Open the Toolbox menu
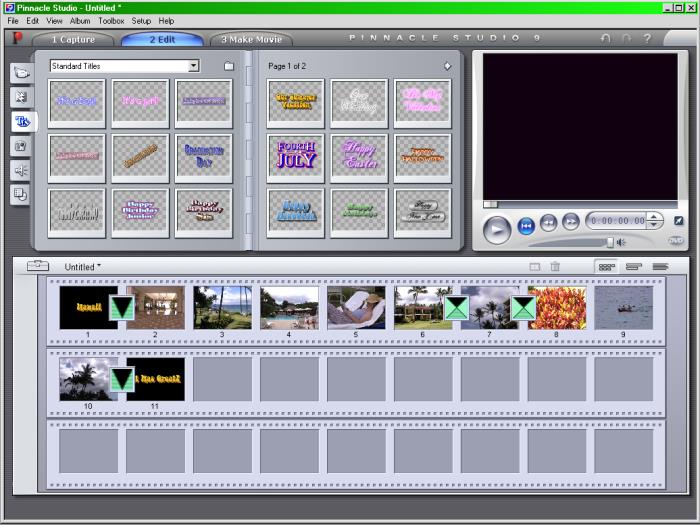The width and height of the screenshot is (700, 525). [x=111, y=21]
